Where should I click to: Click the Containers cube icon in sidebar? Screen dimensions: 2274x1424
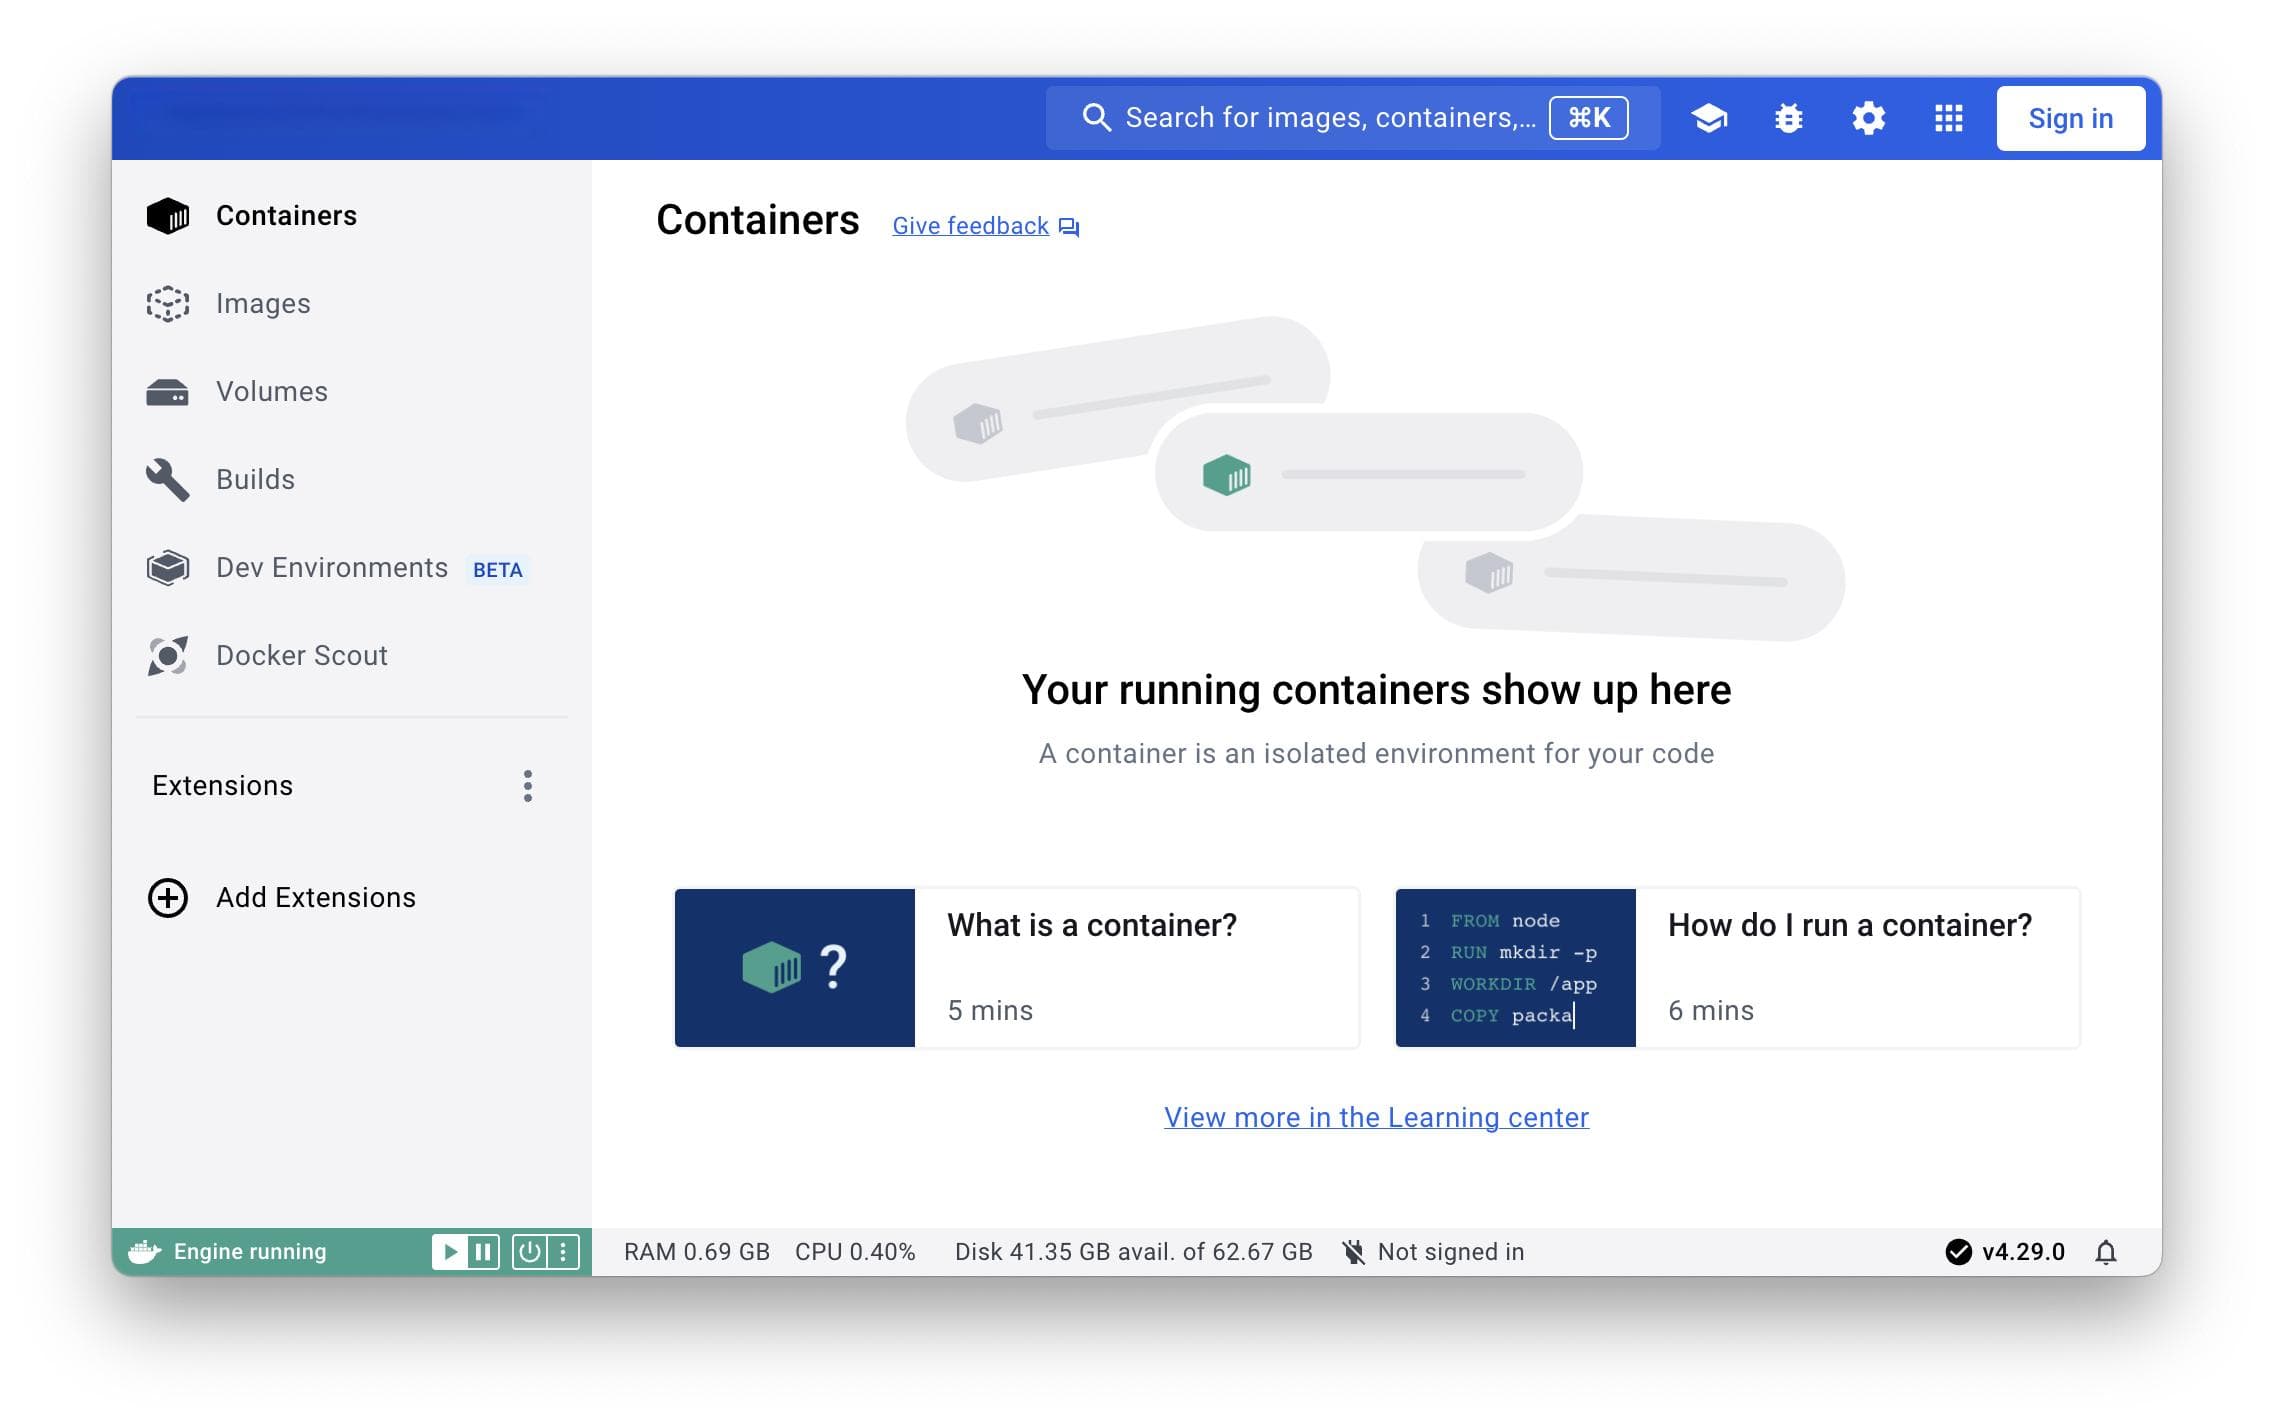point(167,216)
